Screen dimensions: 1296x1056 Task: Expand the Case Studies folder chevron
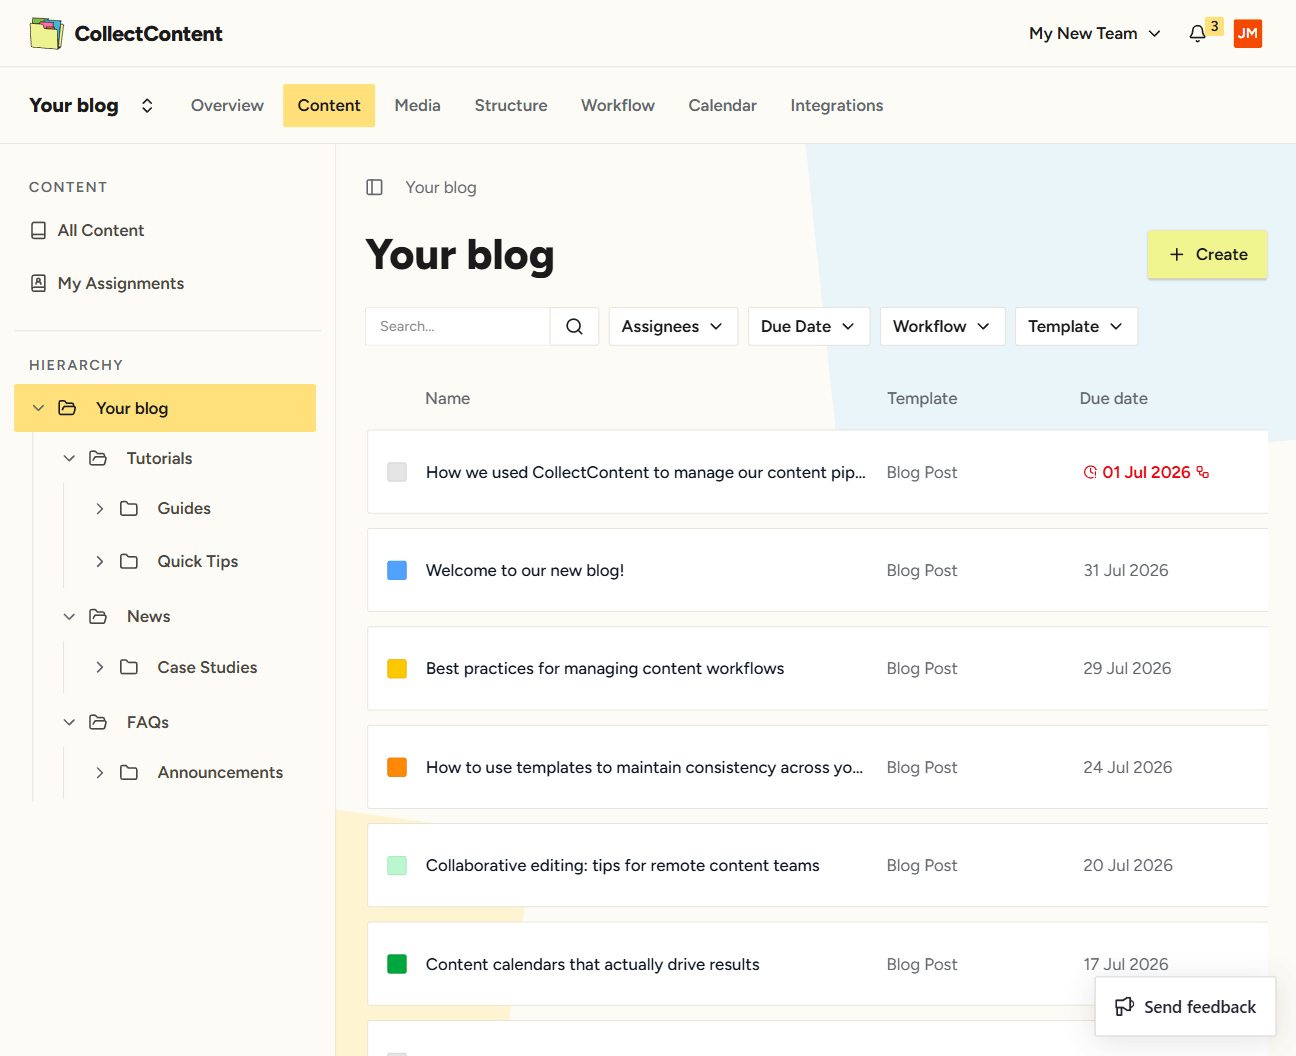[x=100, y=667]
